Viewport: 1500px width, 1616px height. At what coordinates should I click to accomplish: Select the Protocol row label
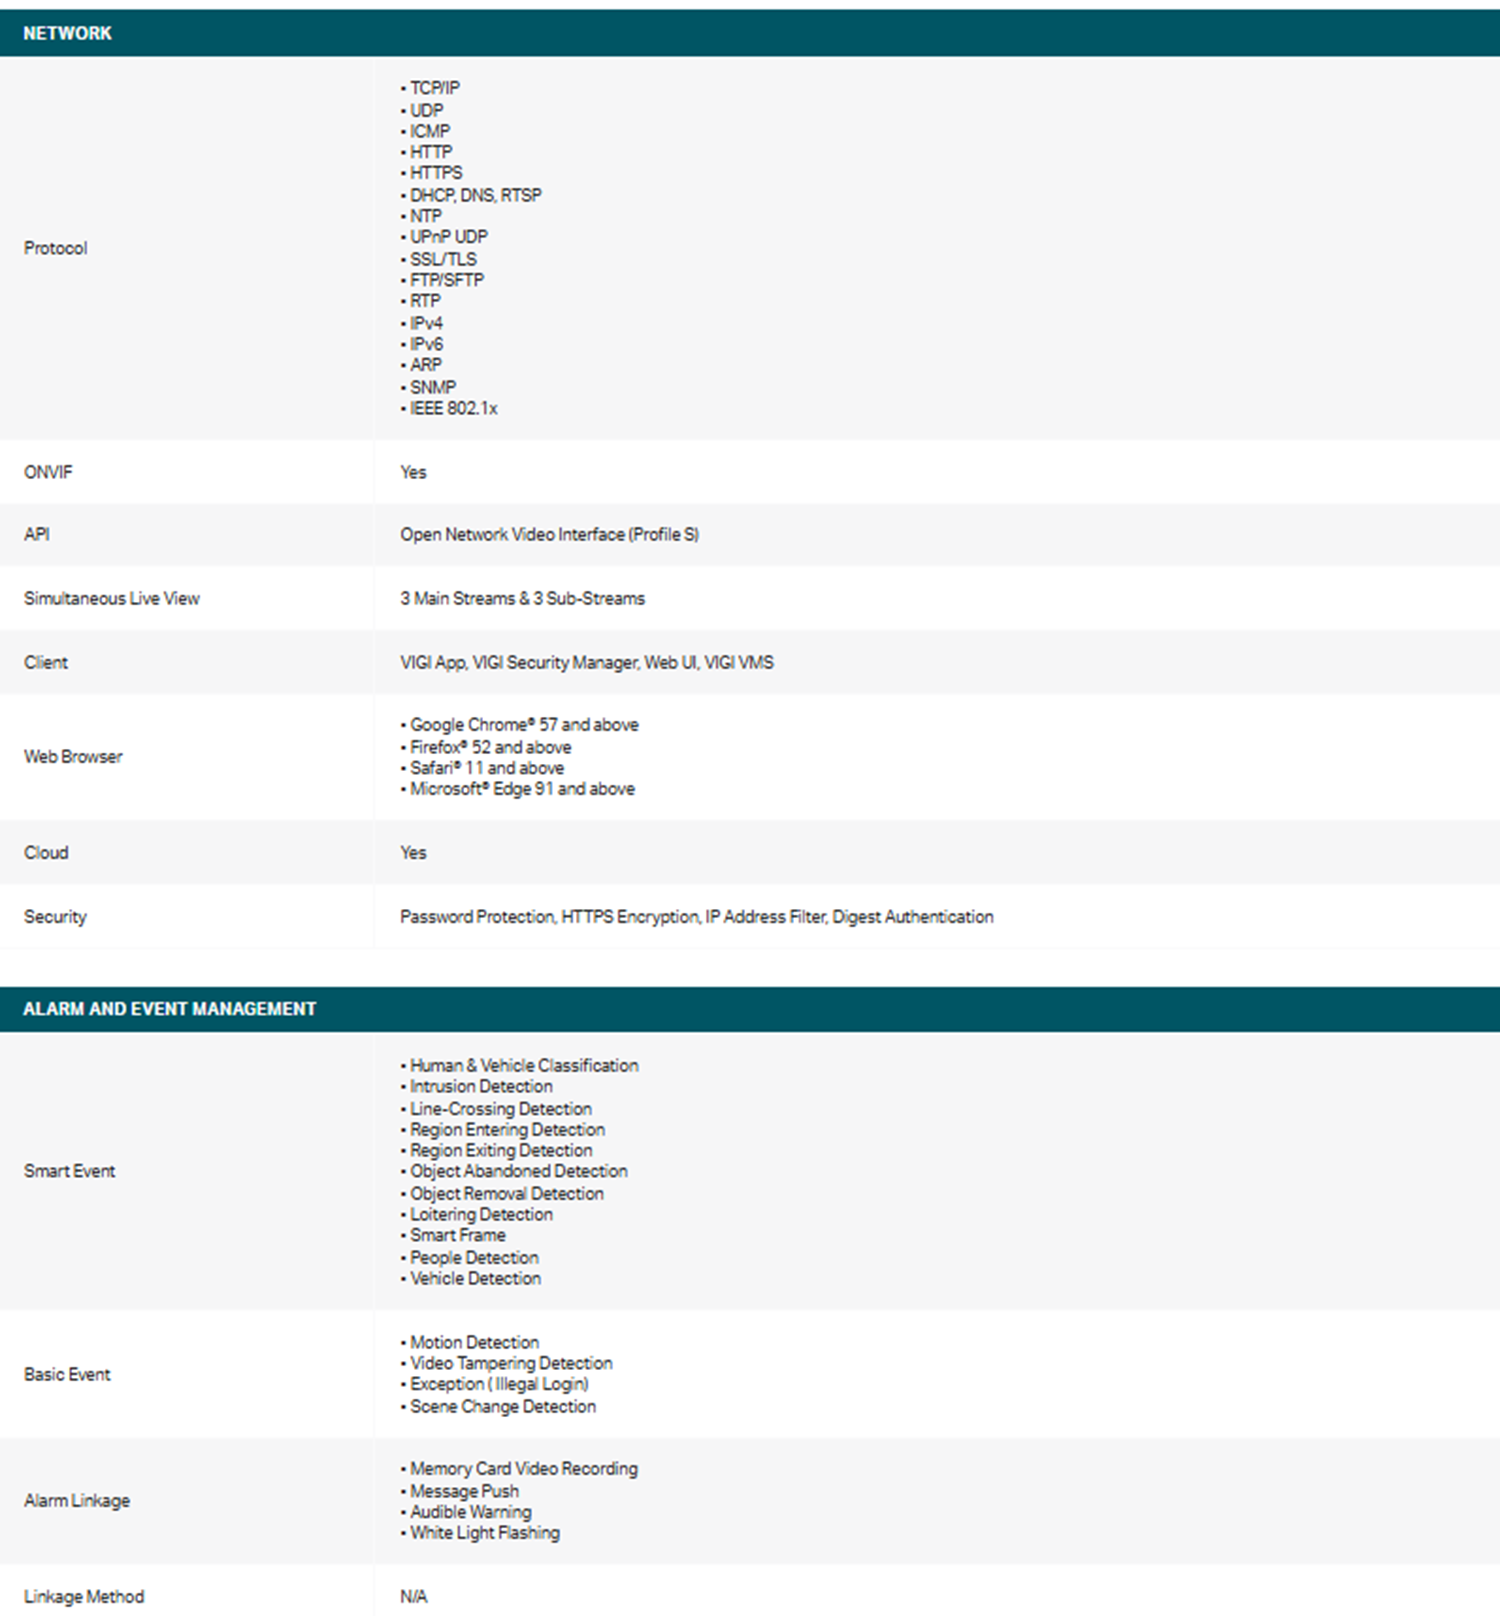[x=56, y=248]
